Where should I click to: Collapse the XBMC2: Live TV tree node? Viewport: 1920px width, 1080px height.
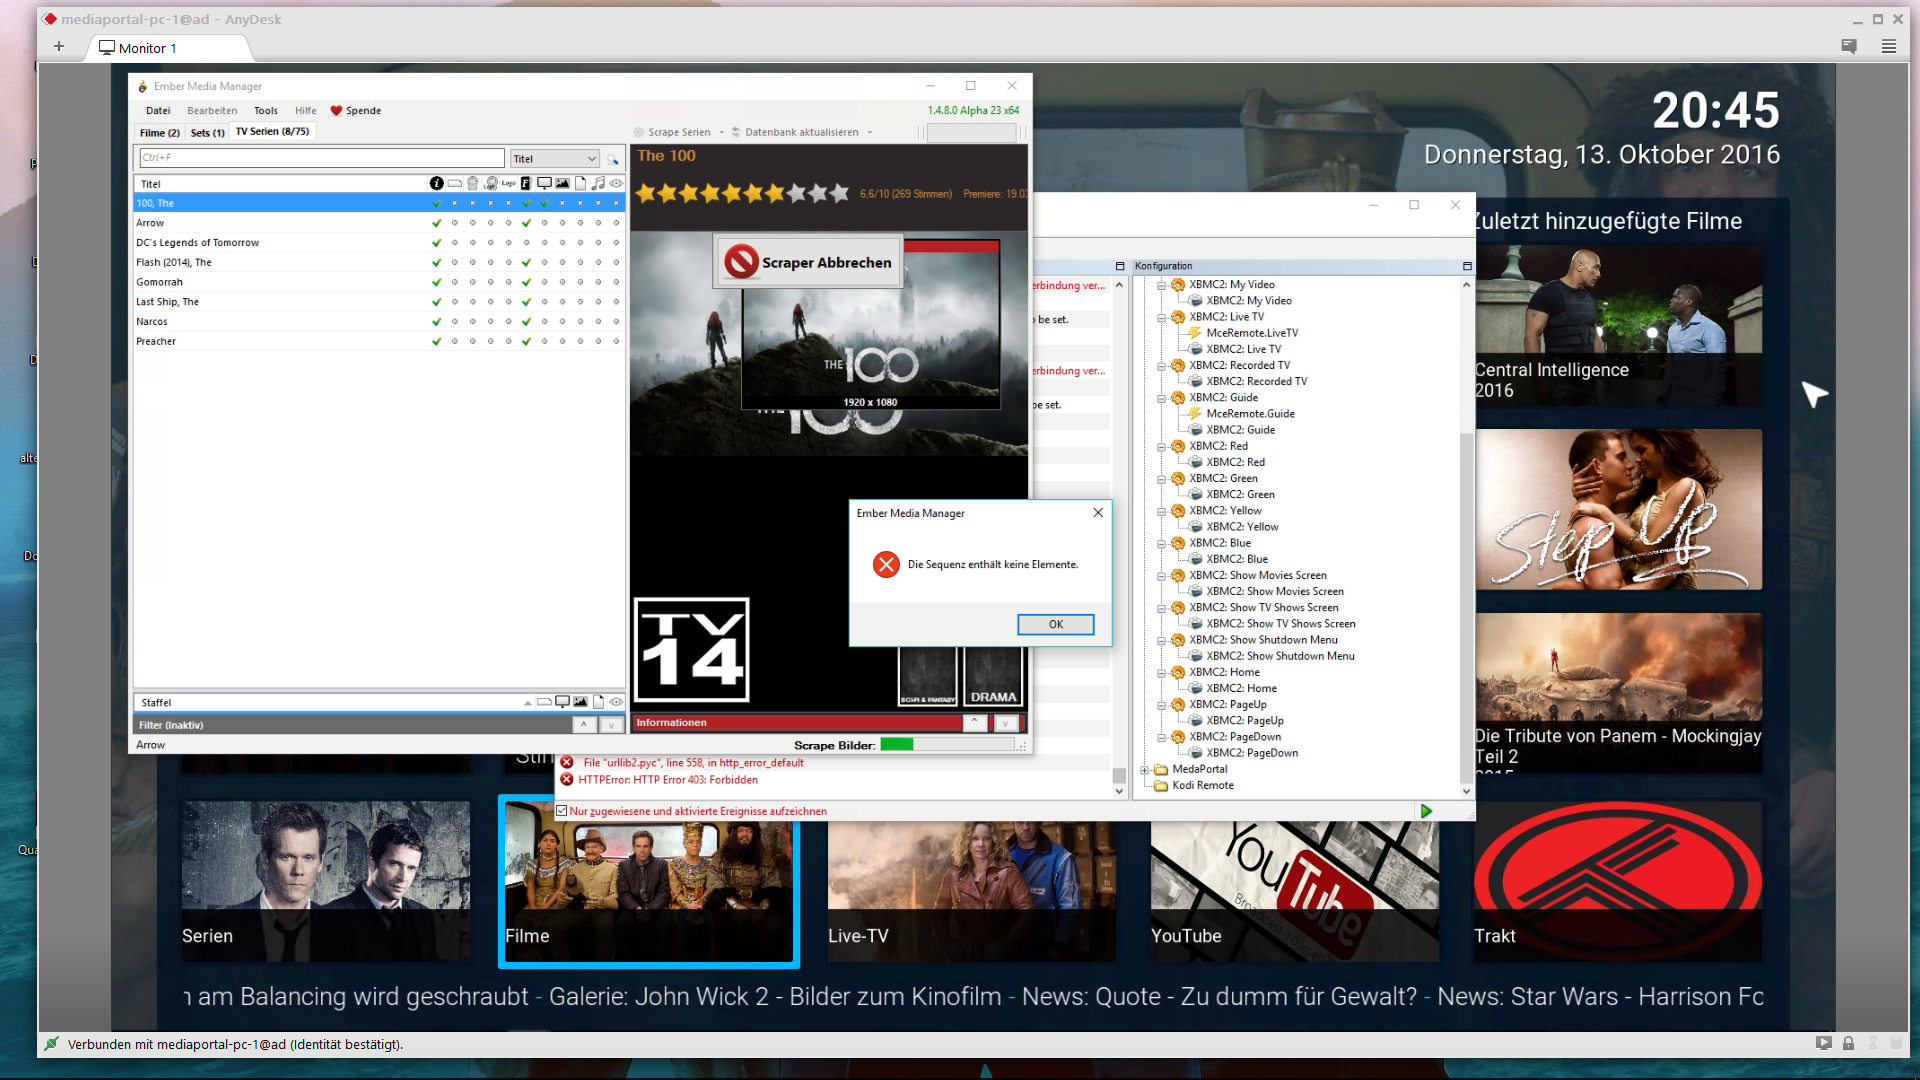(x=1161, y=317)
